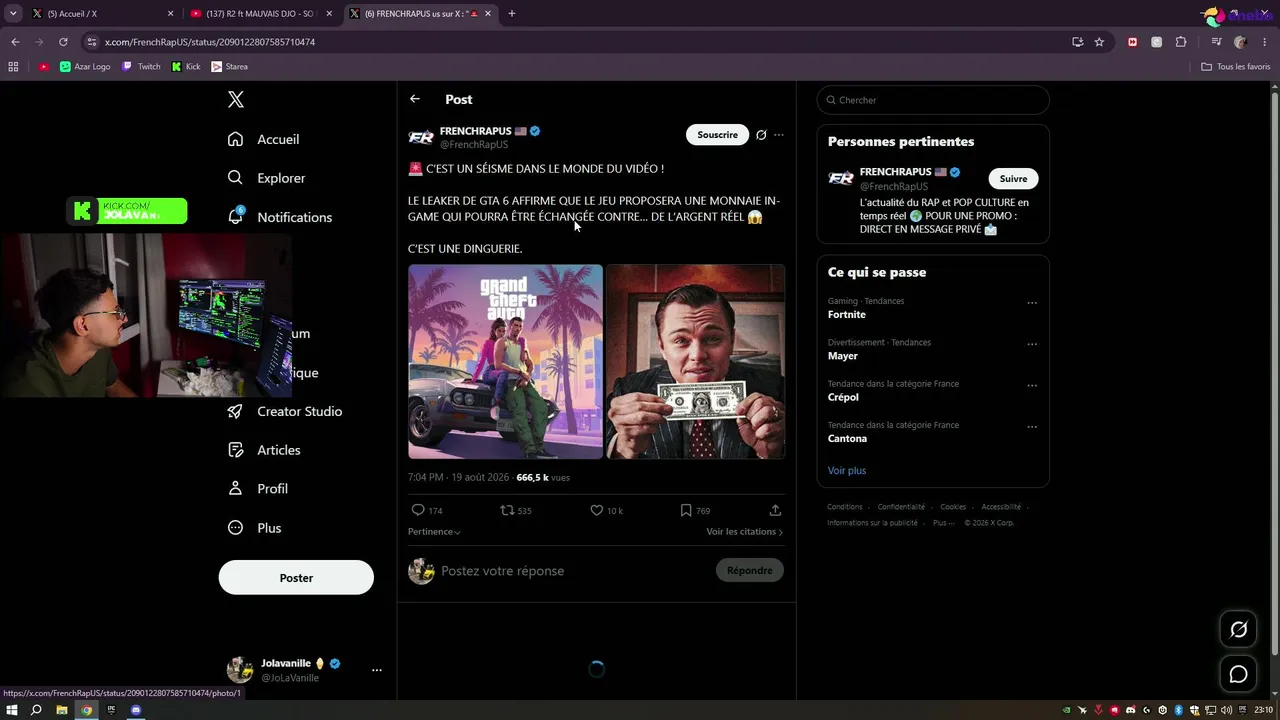Open Tous les favoris bookmarks folder
The image size is (1280, 720).
pos(1235,67)
